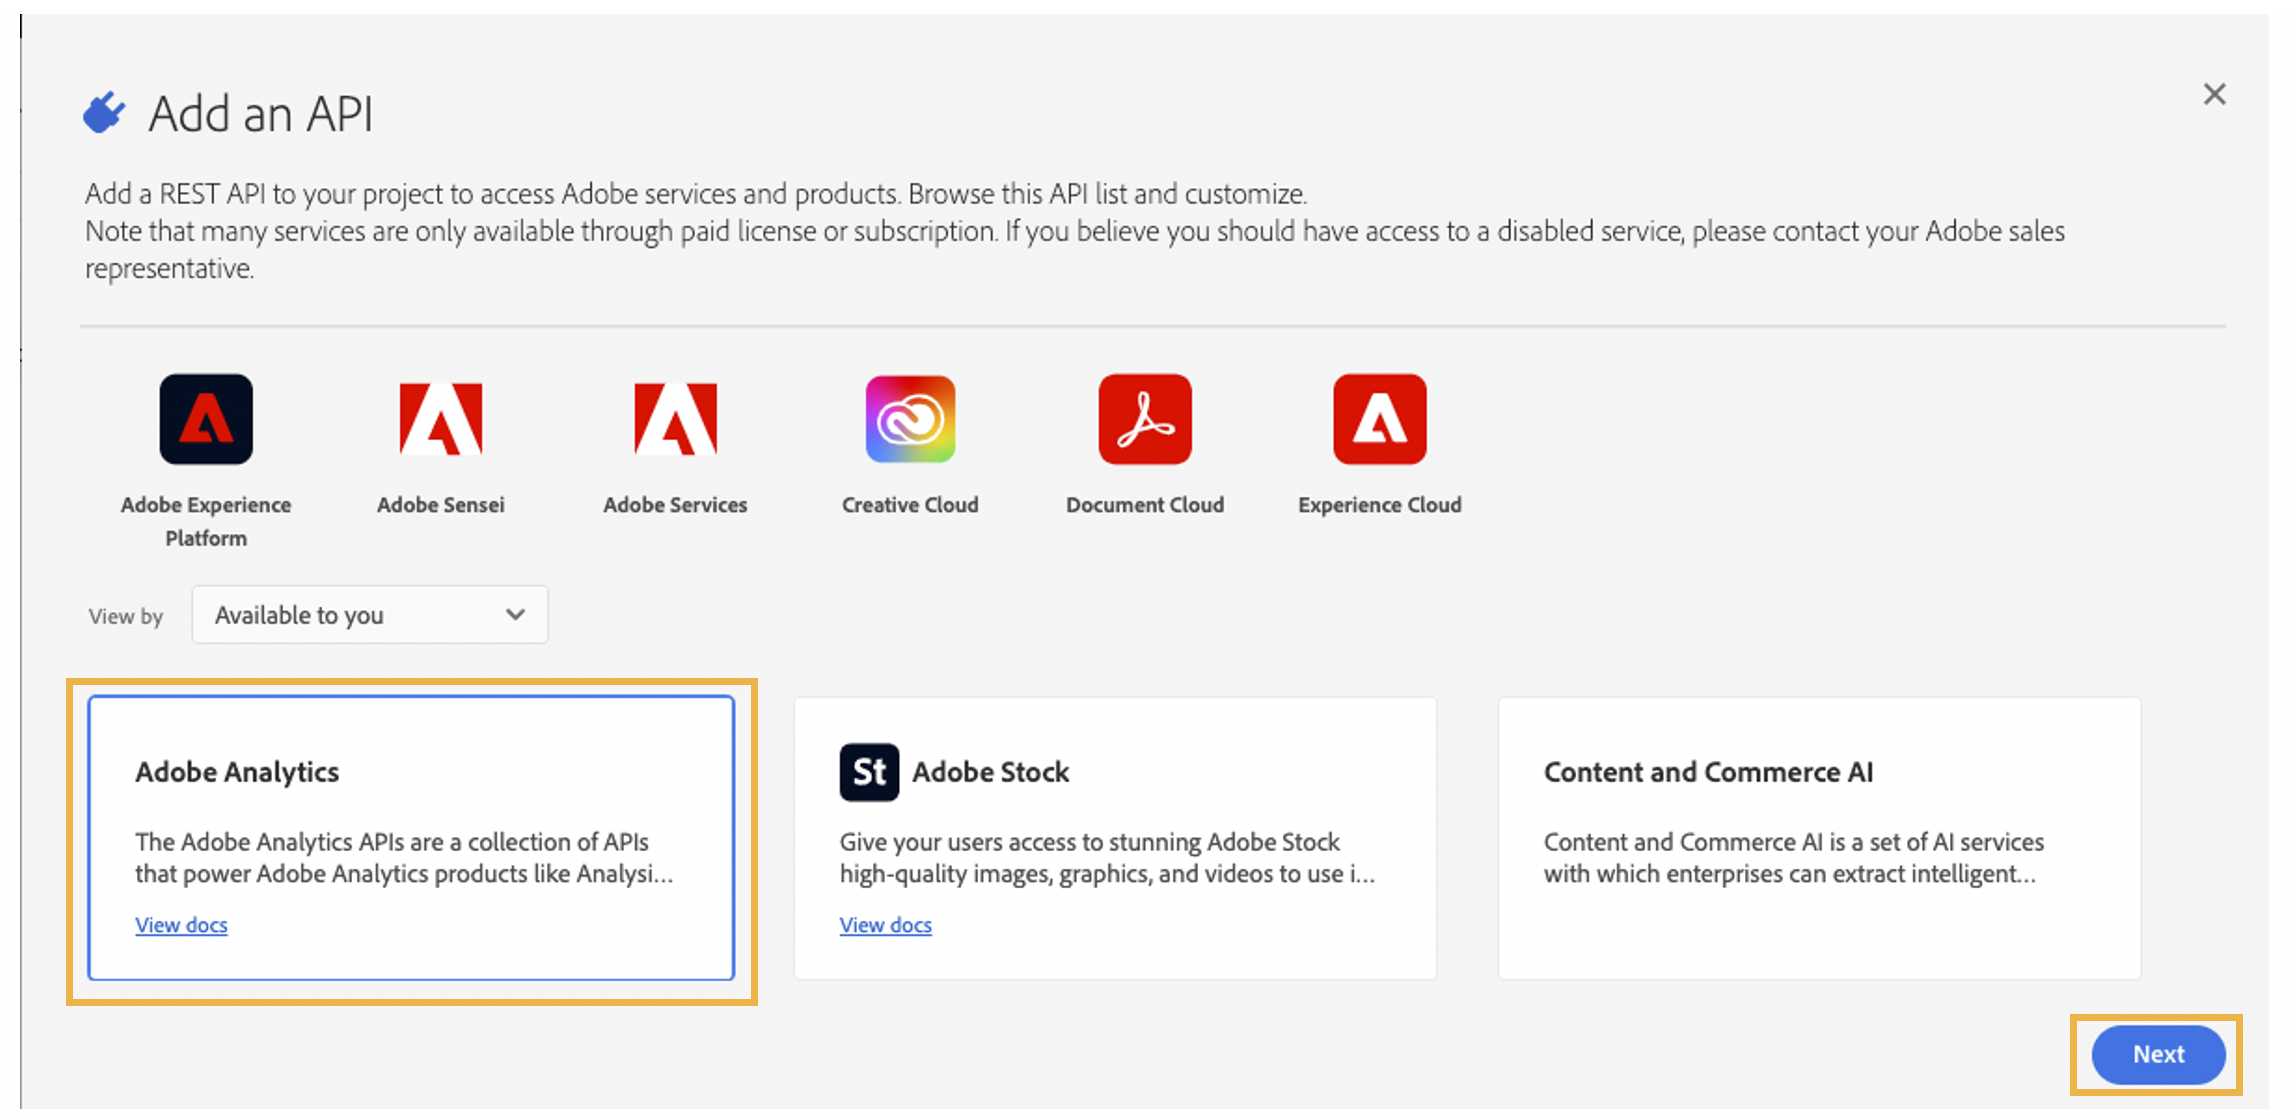Select the Adobe Experience Platform icon
Viewport: 2290px width, 1120px height.
[206, 419]
